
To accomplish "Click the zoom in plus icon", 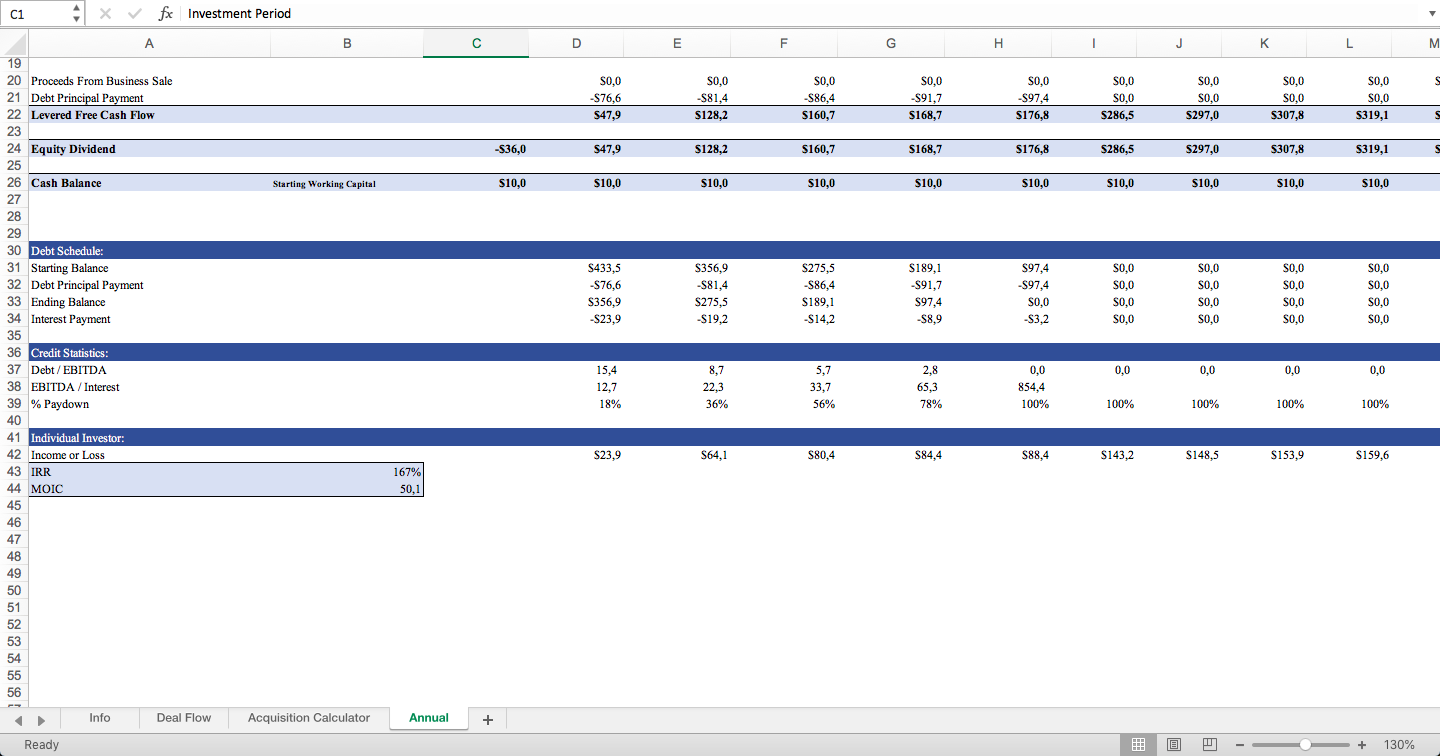I will point(1362,745).
